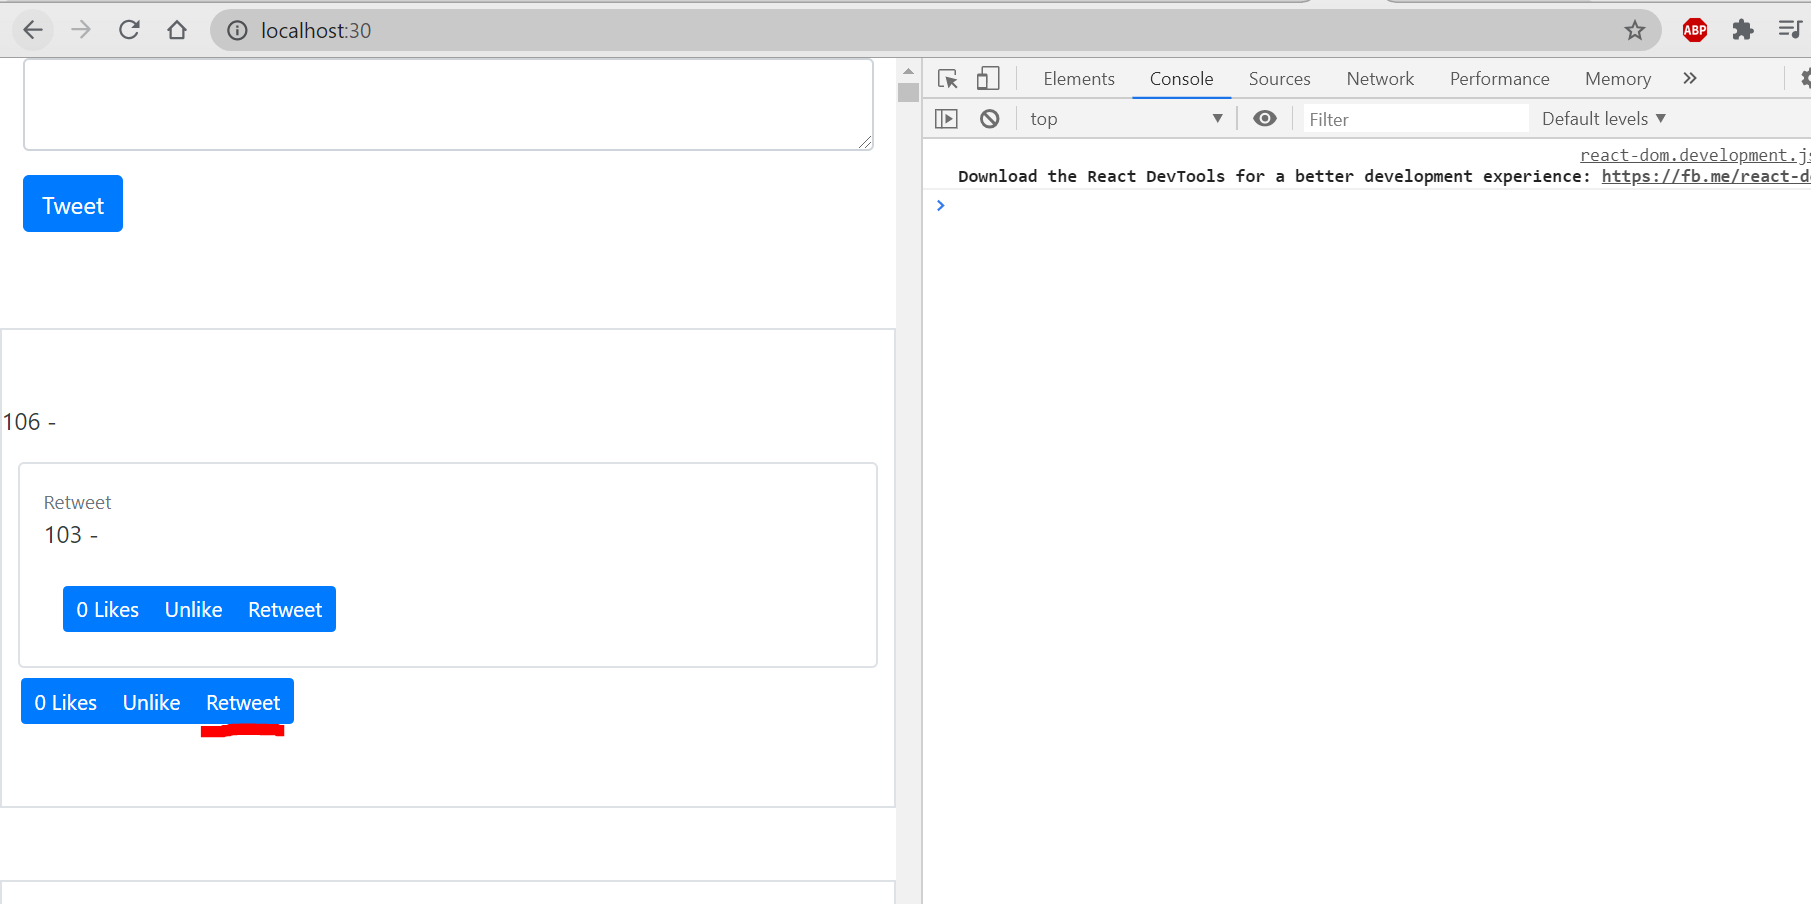The width and height of the screenshot is (1811, 904).
Task: Select the top JavaScript context dropdown
Action: click(x=1126, y=119)
